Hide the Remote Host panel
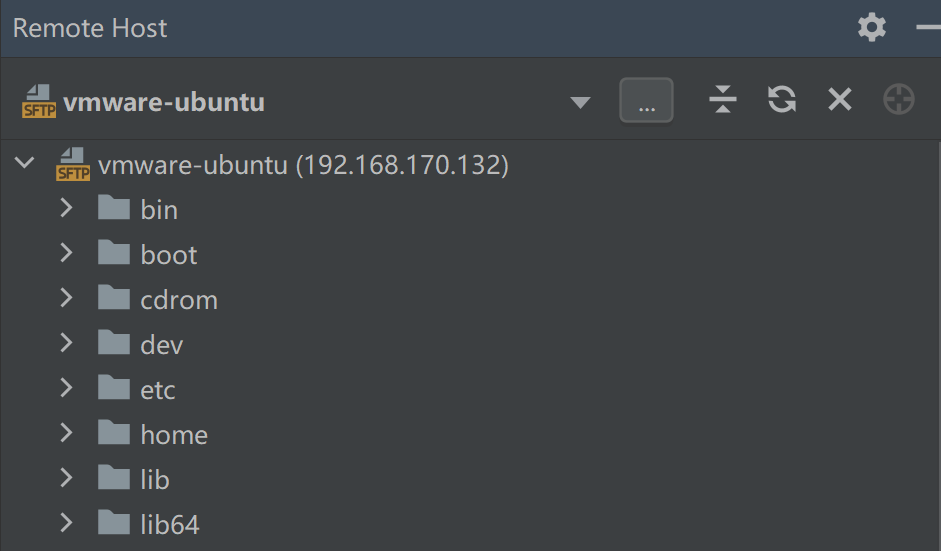This screenshot has height=551, width=941. pyautogui.click(x=929, y=27)
